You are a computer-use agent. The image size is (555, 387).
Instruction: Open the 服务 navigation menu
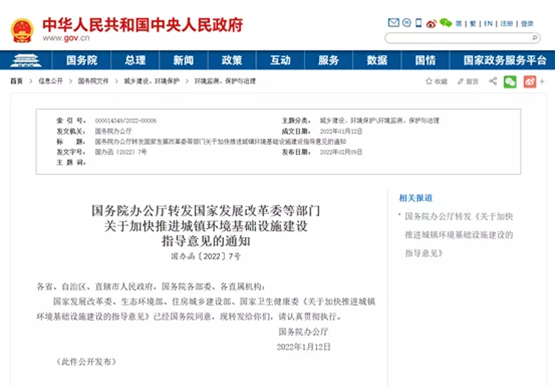(328, 60)
